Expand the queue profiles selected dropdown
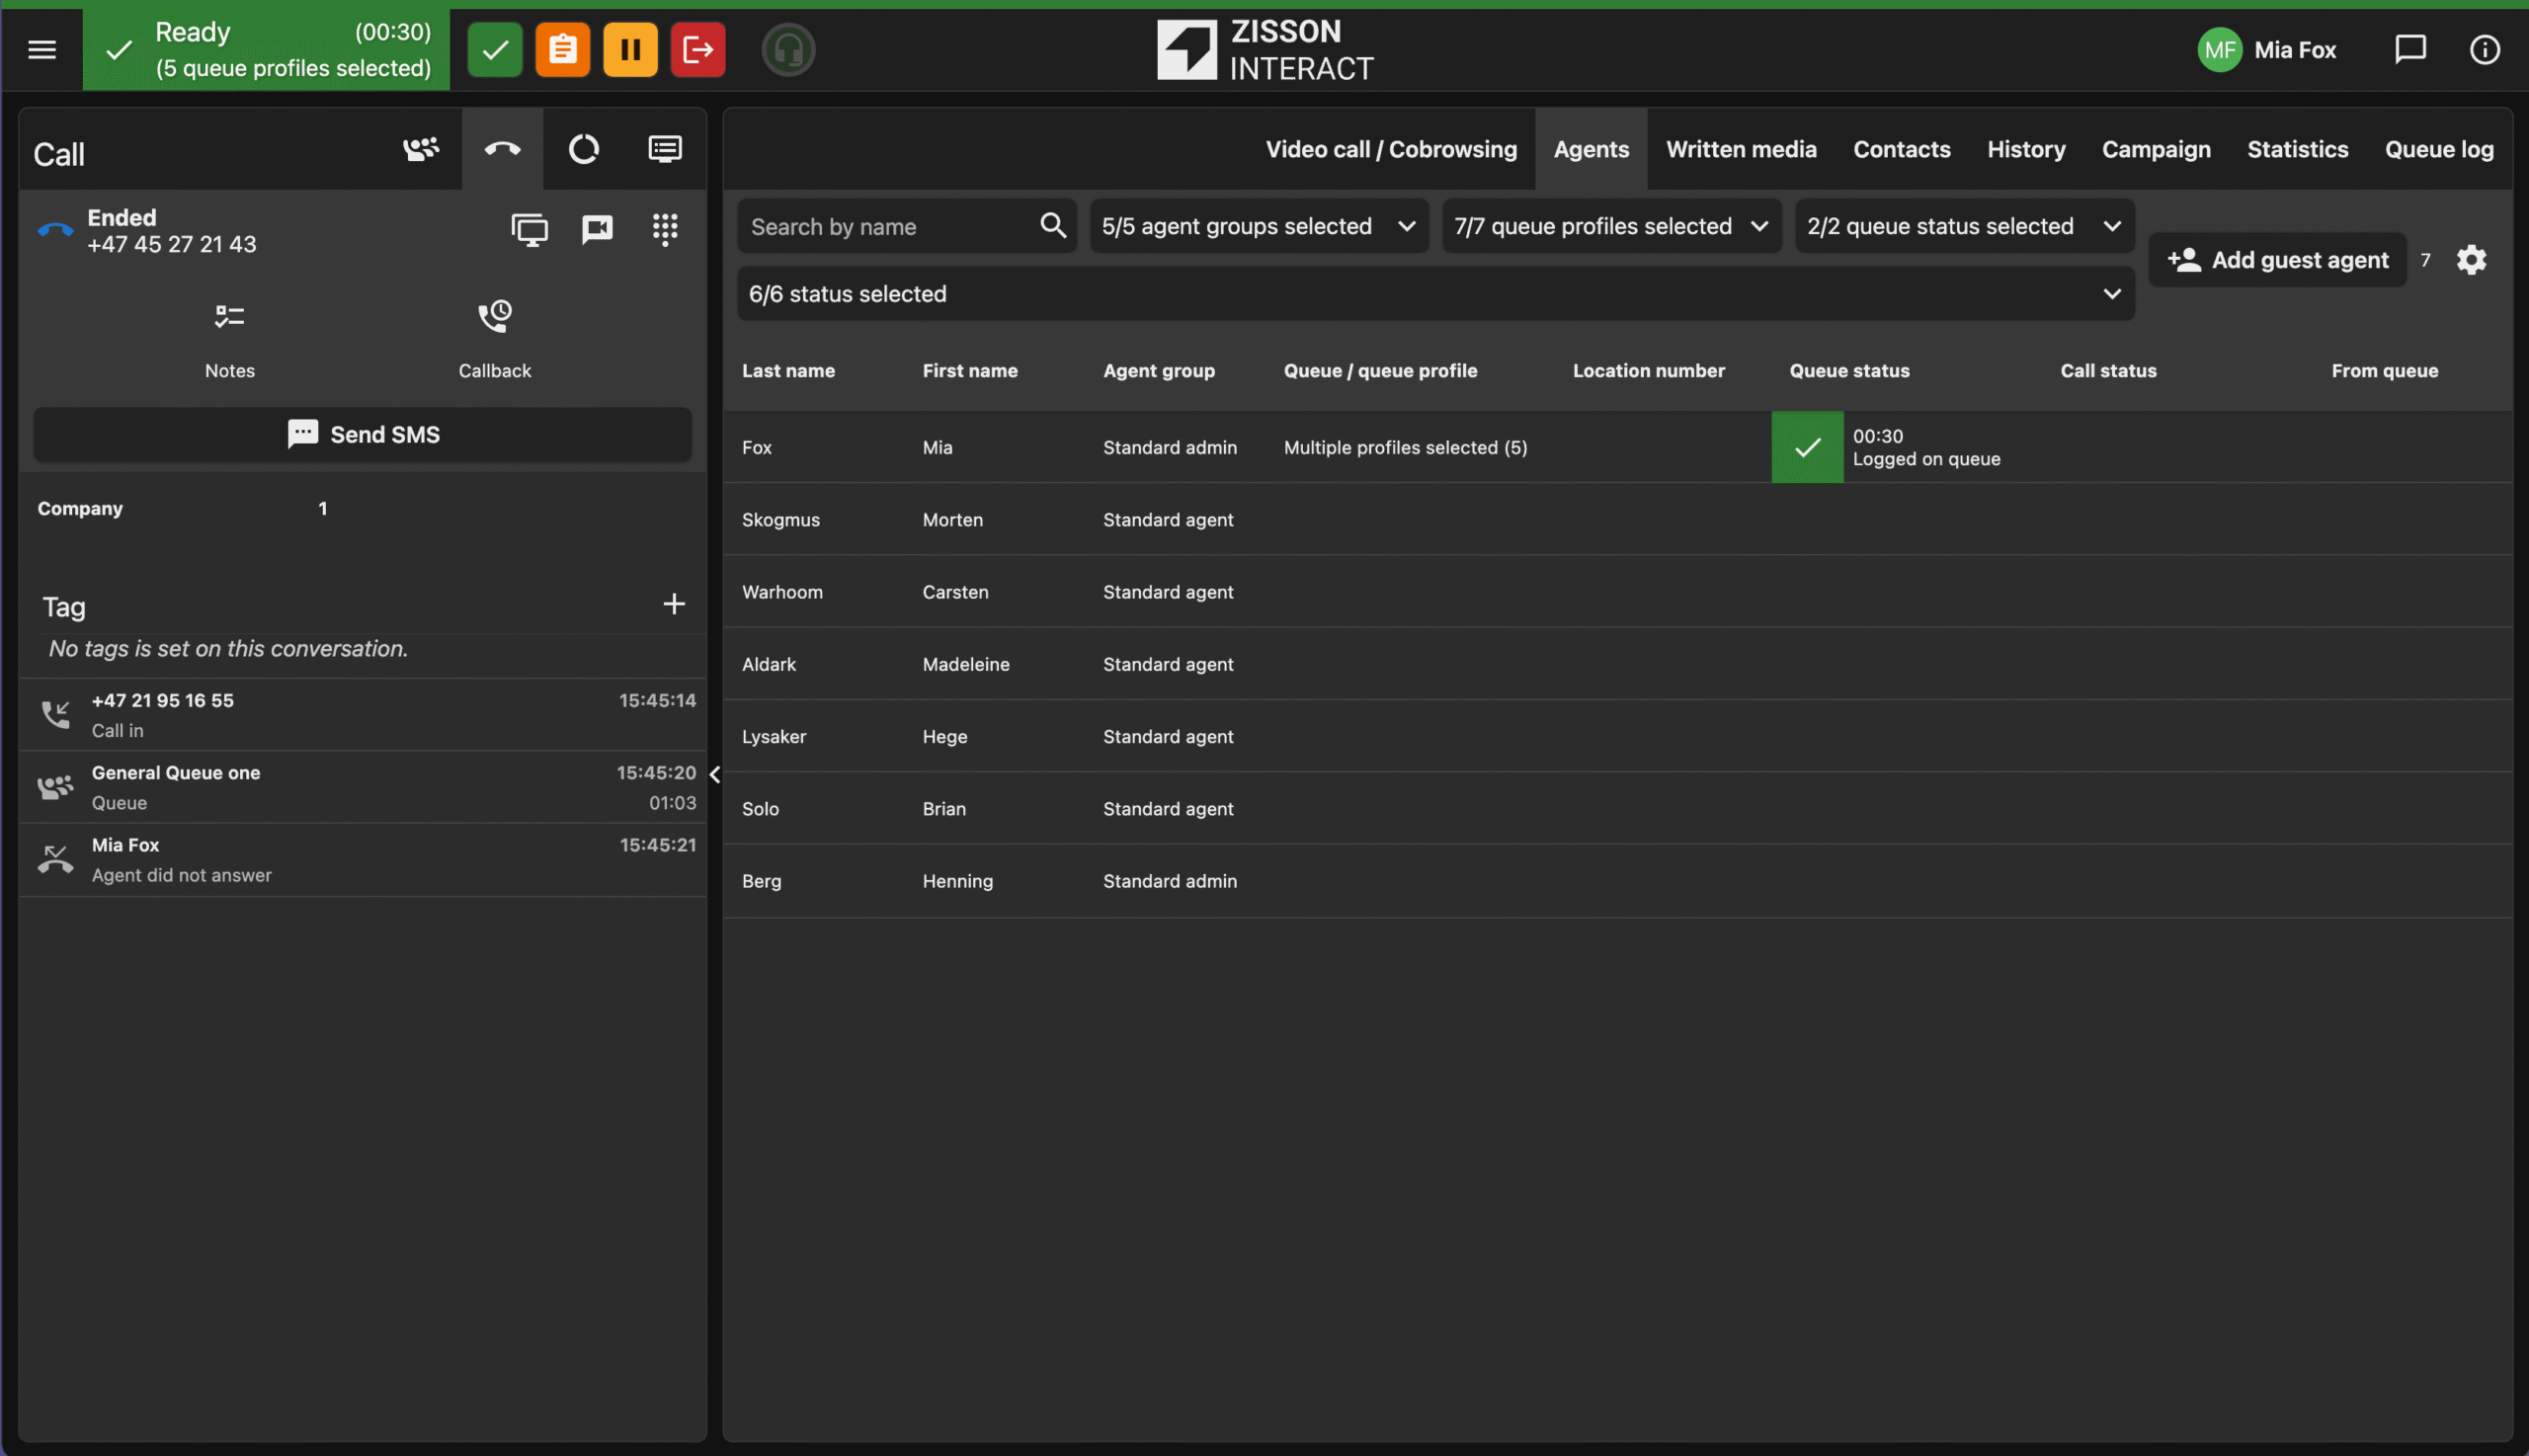 pyautogui.click(x=1610, y=226)
